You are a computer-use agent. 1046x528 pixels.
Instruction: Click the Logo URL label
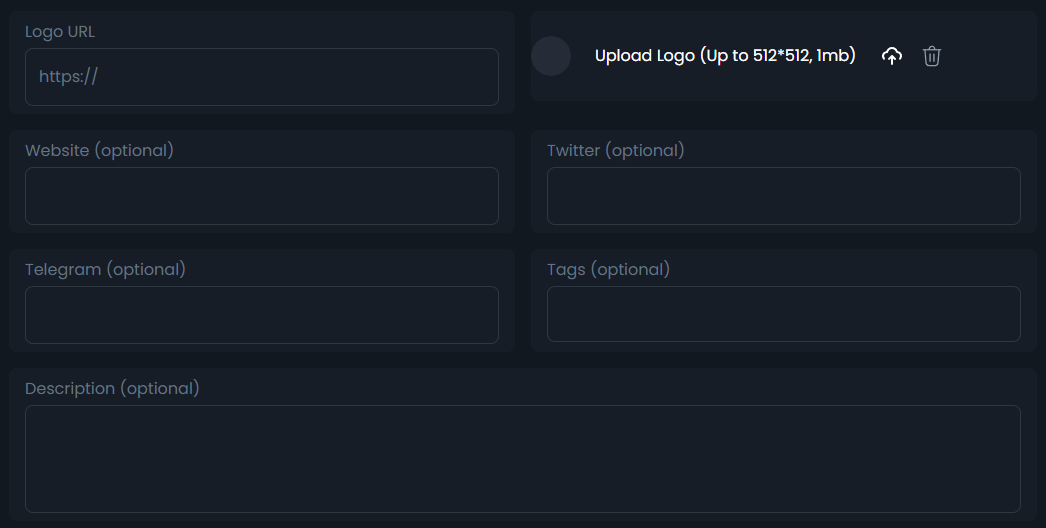coord(60,32)
